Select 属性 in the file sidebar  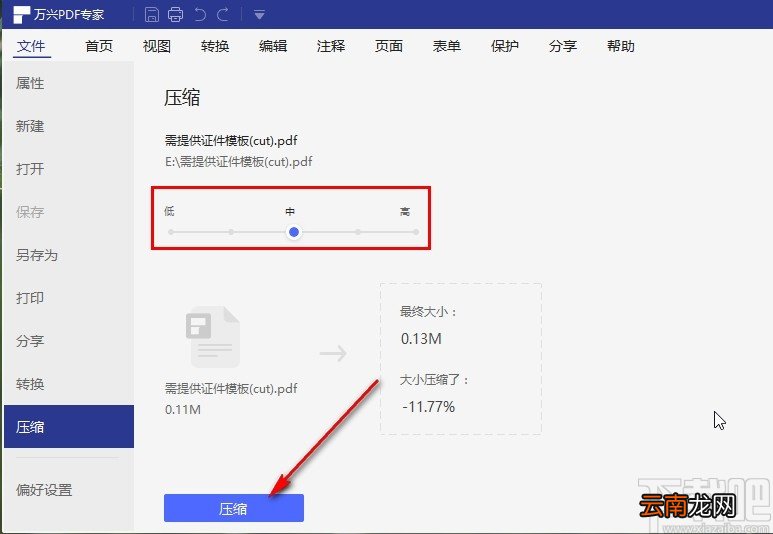coord(69,83)
